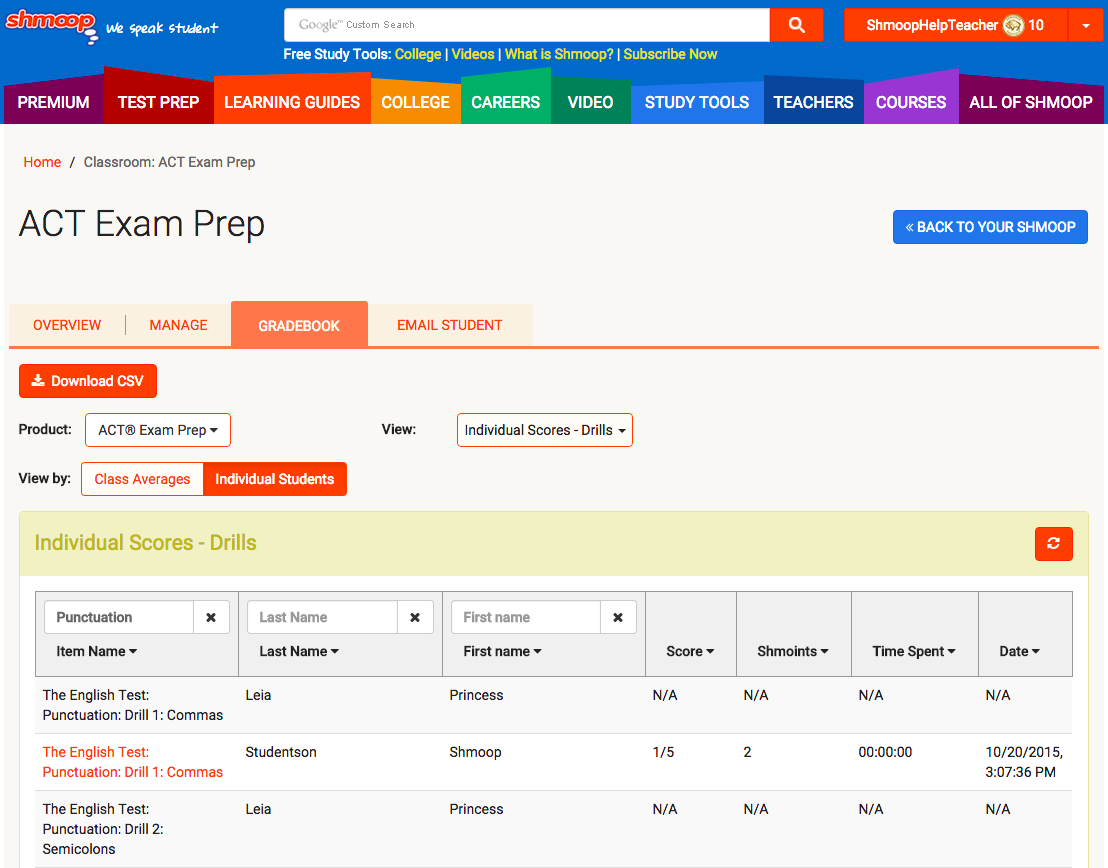Open the Overview tab

pos(67,325)
